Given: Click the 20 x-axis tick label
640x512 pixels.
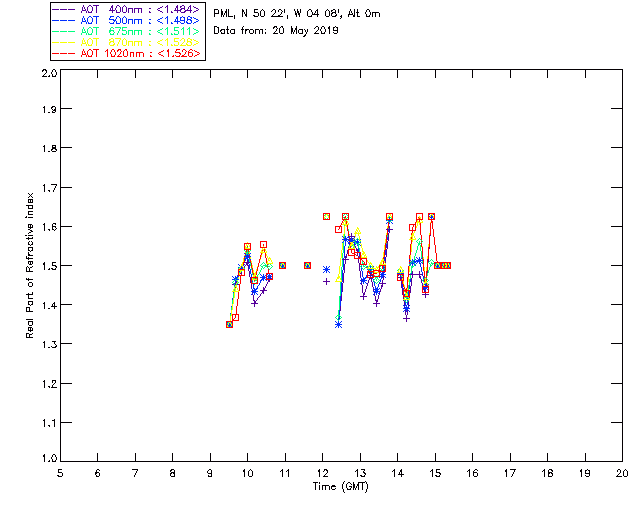Looking at the screenshot, I should (622, 473).
